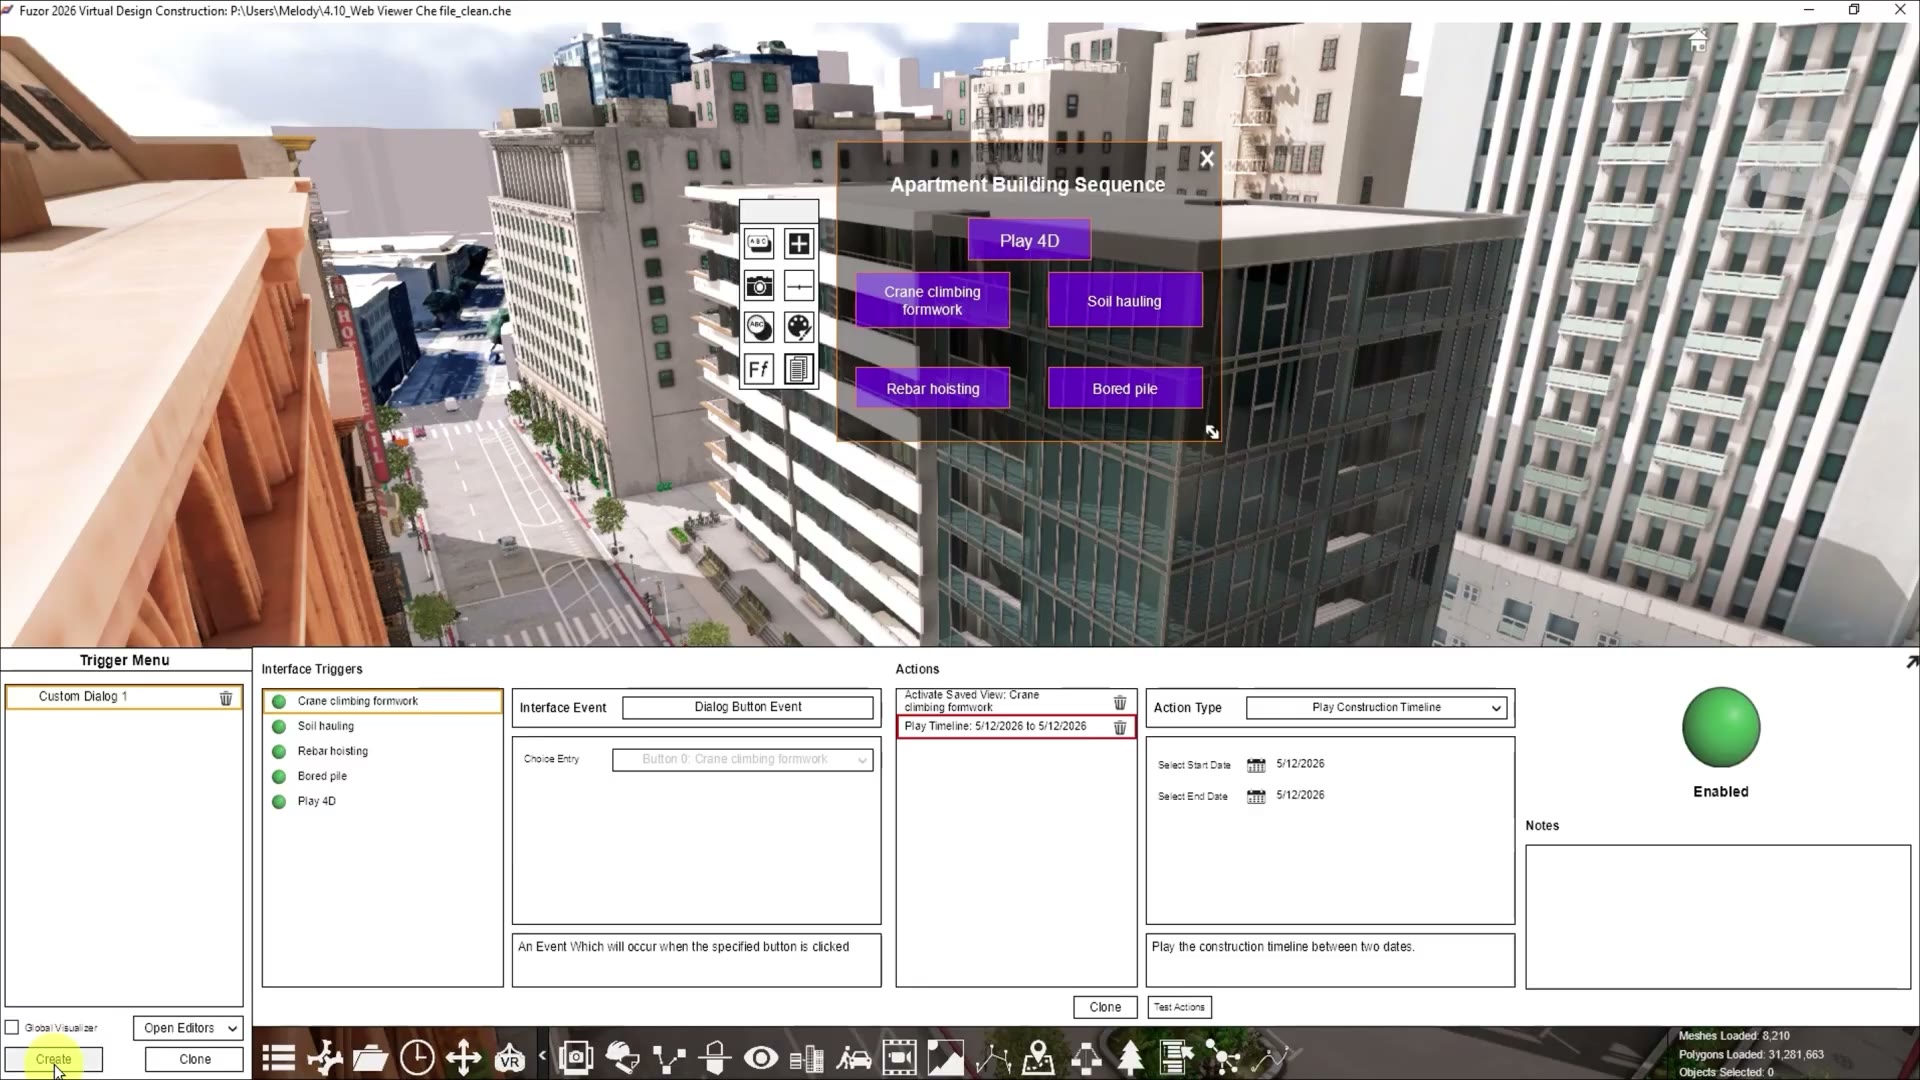1920x1080 pixels.
Task: Select the Soil hauling interface trigger
Action: point(383,727)
